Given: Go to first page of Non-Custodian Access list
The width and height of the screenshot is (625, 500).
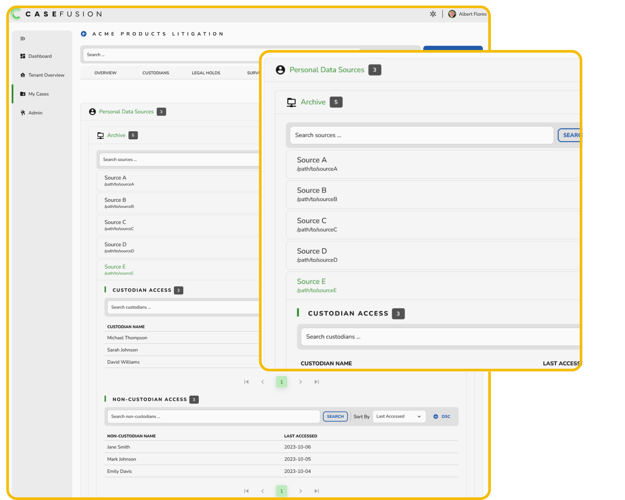Looking at the screenshot, I should click(x=246, y=491).
